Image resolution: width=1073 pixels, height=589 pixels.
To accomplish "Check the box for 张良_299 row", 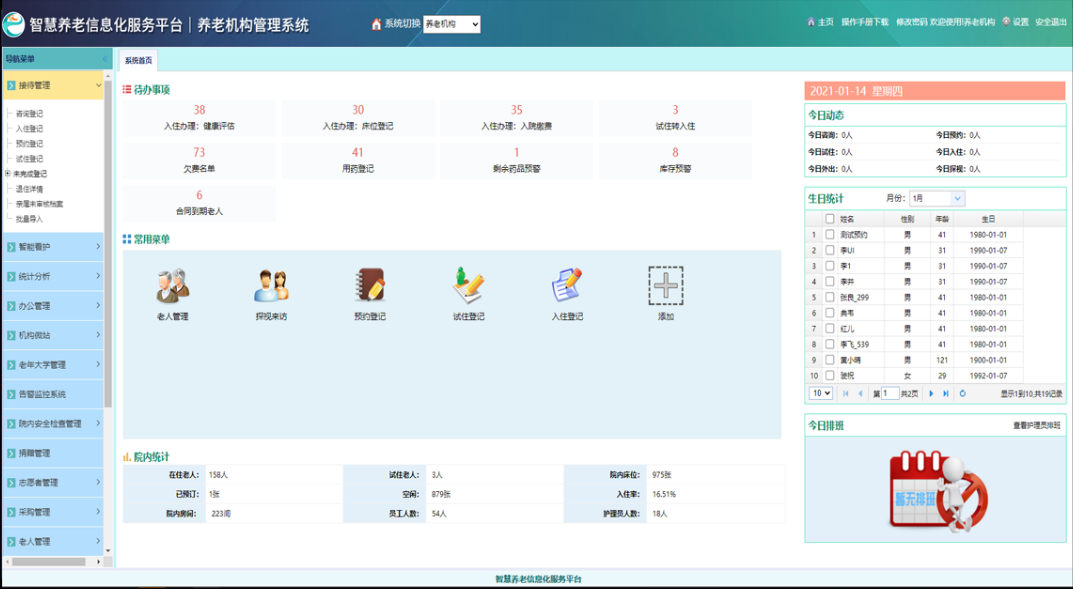I will coord(830,298).
